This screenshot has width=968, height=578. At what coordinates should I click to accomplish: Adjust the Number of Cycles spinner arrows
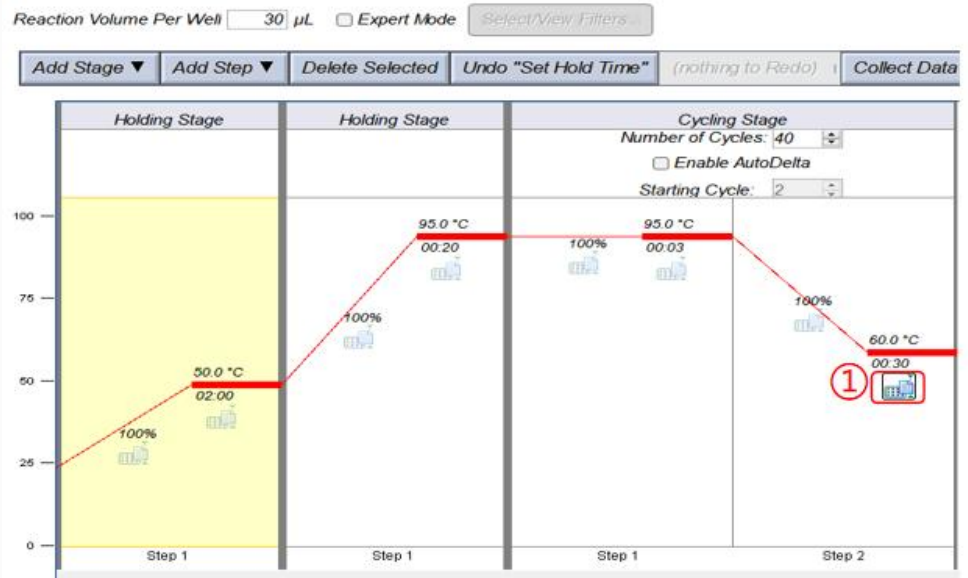[831, 139]
